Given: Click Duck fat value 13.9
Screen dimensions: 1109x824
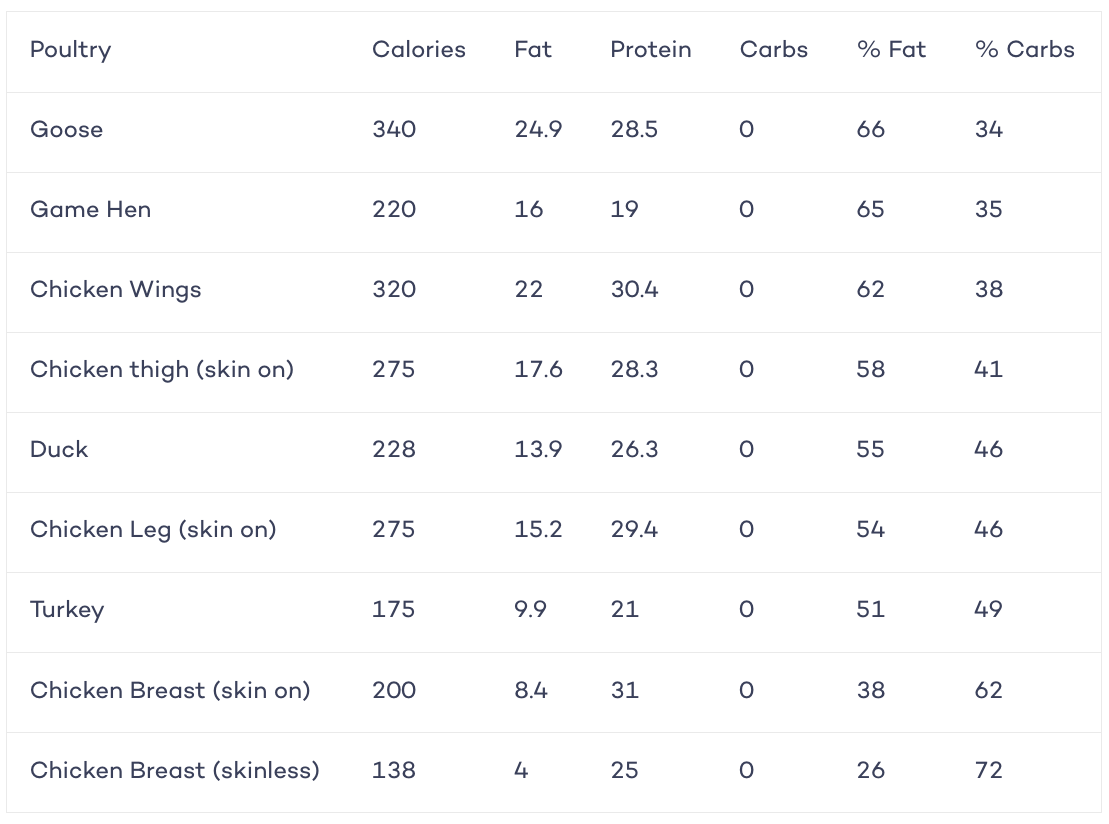Looking at the screenshot, I should pos(538,449).
